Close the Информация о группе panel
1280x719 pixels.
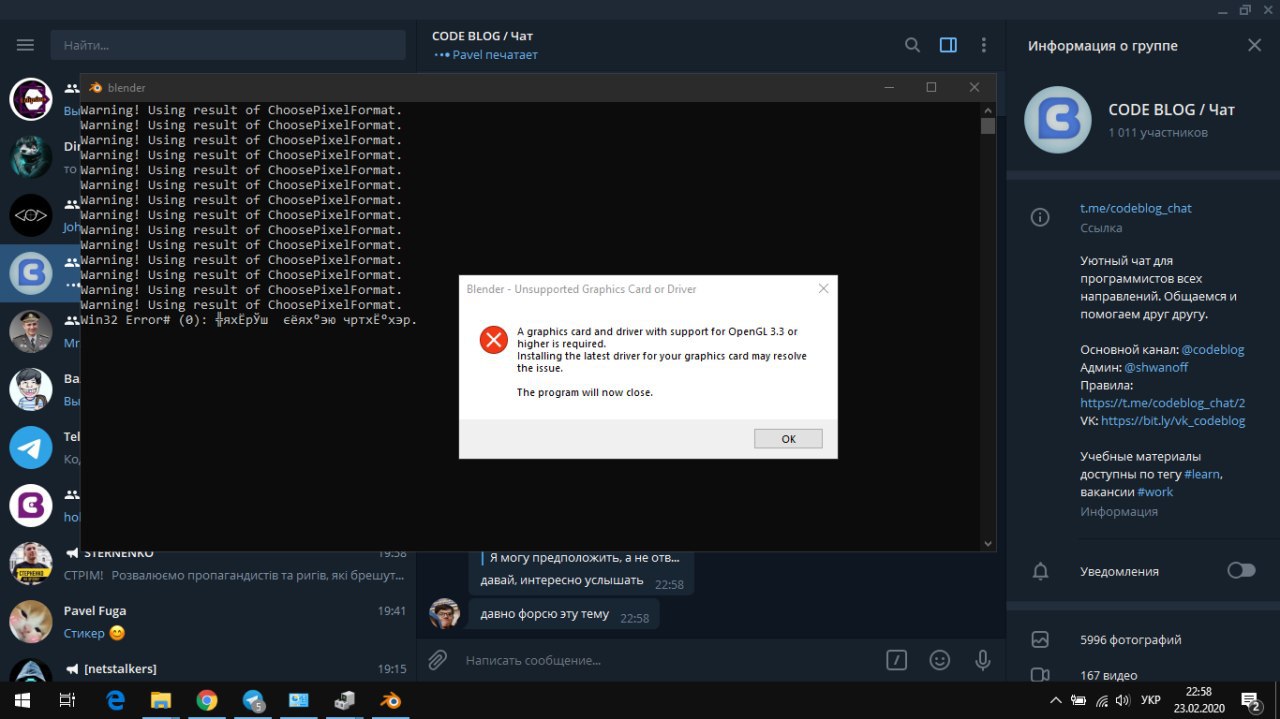tap(1255, 45)
